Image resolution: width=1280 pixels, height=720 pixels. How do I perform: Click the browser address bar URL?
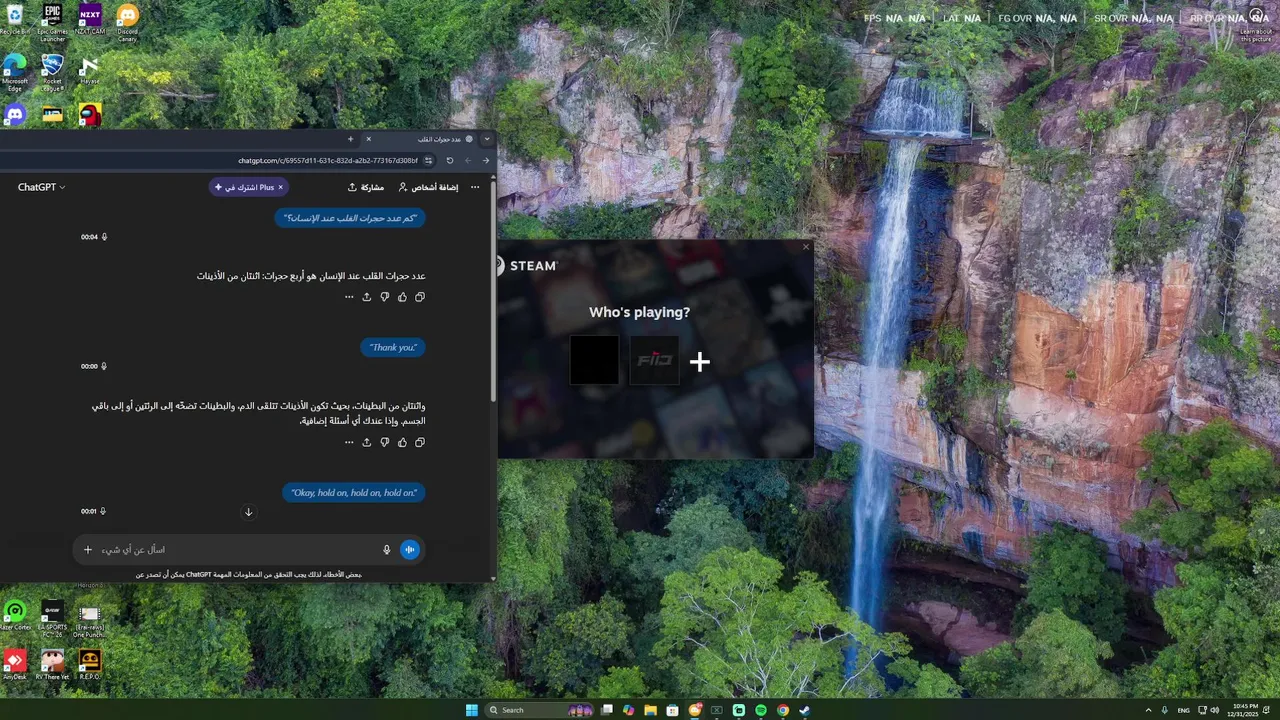click(328, 160)
